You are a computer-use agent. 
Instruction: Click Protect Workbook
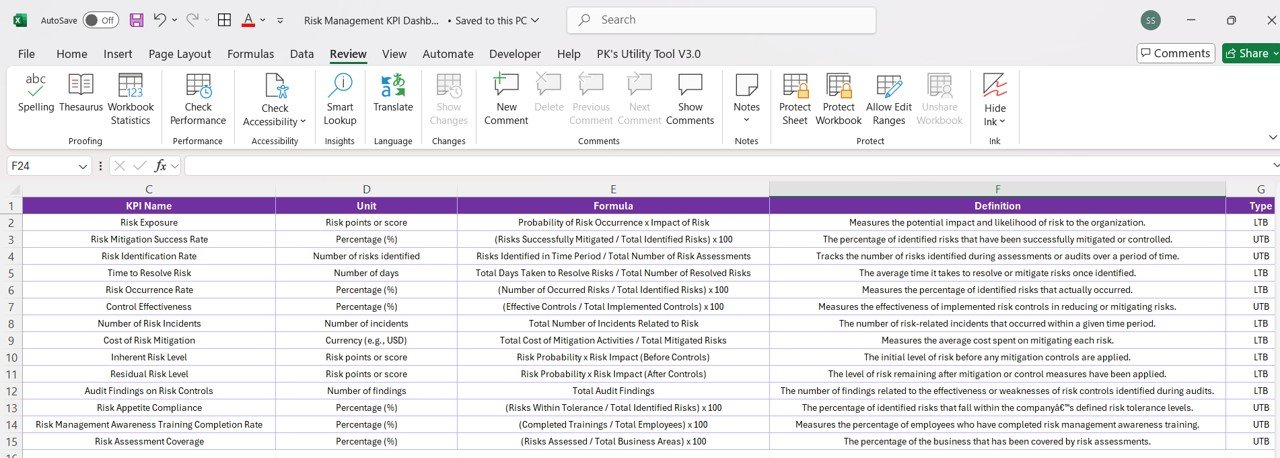(838, 97)
